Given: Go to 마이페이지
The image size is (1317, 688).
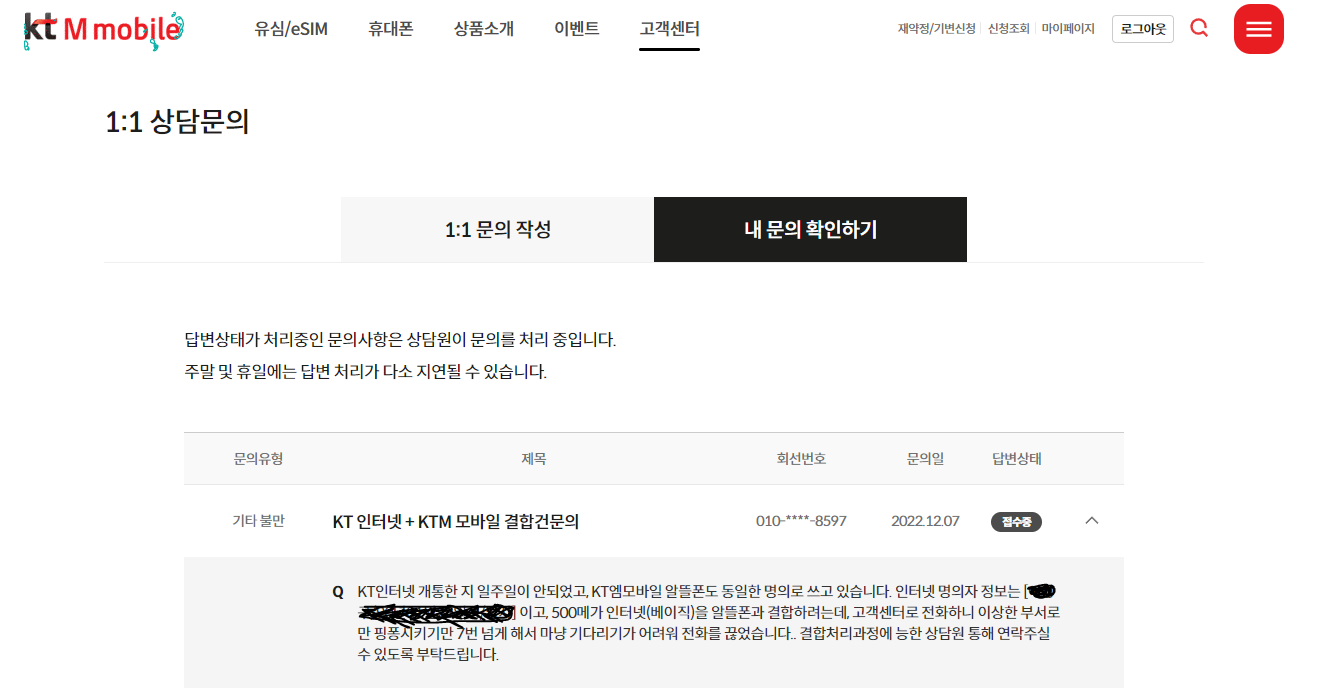Looking at the screenshot, I should (x=1067, y=29).
